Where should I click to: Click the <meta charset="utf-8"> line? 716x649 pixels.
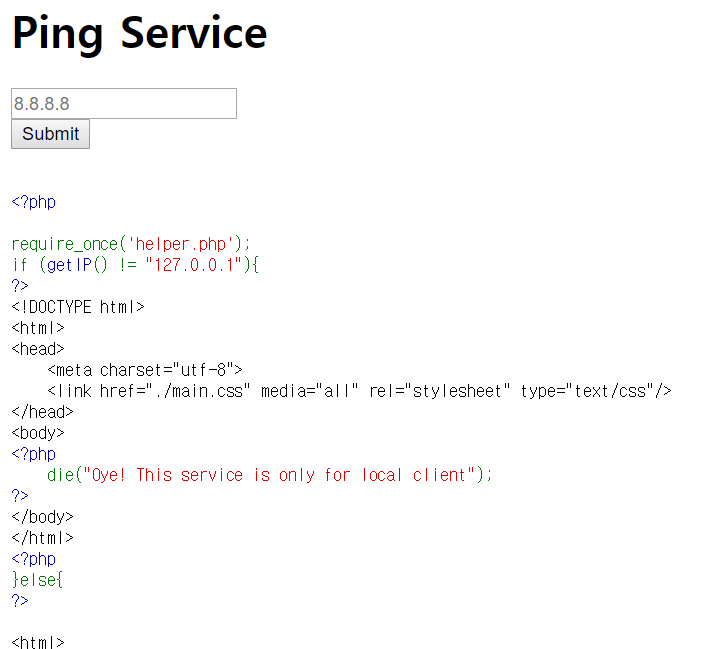[145, 370]
